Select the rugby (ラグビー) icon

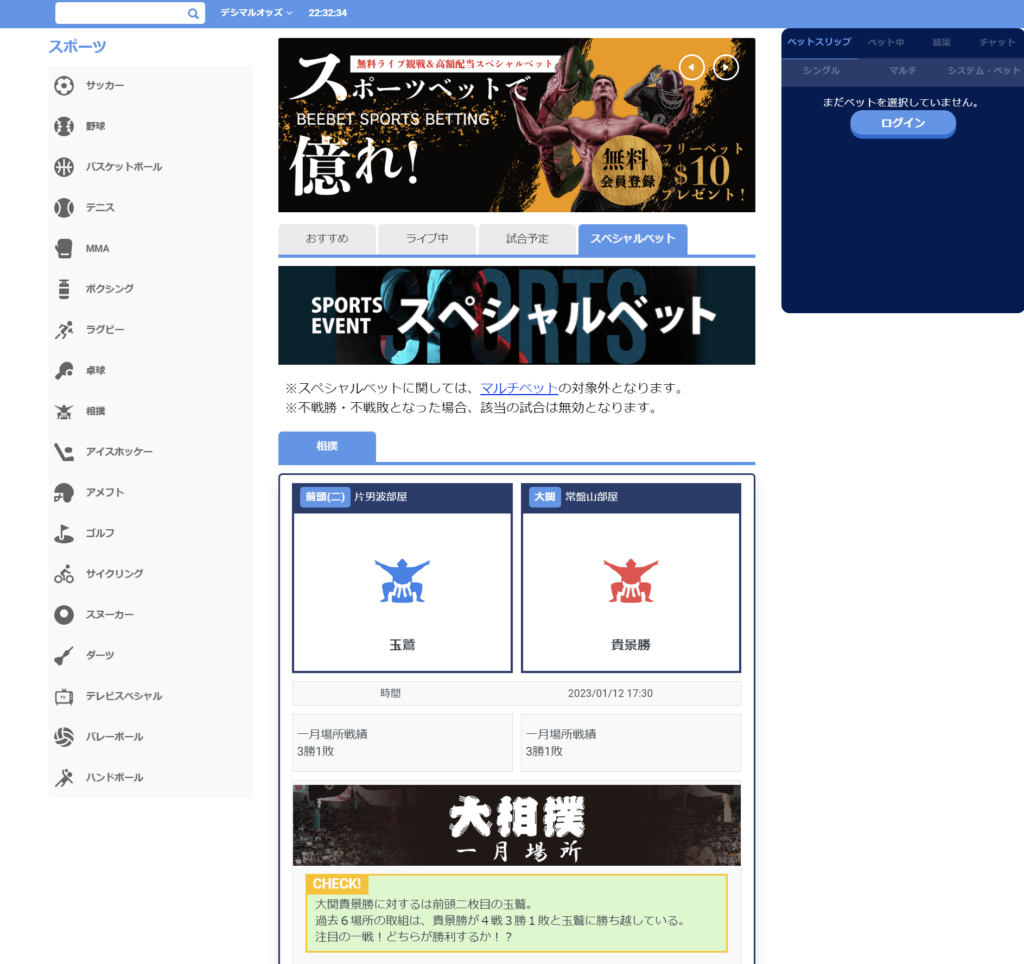click(x=64, y=330)
